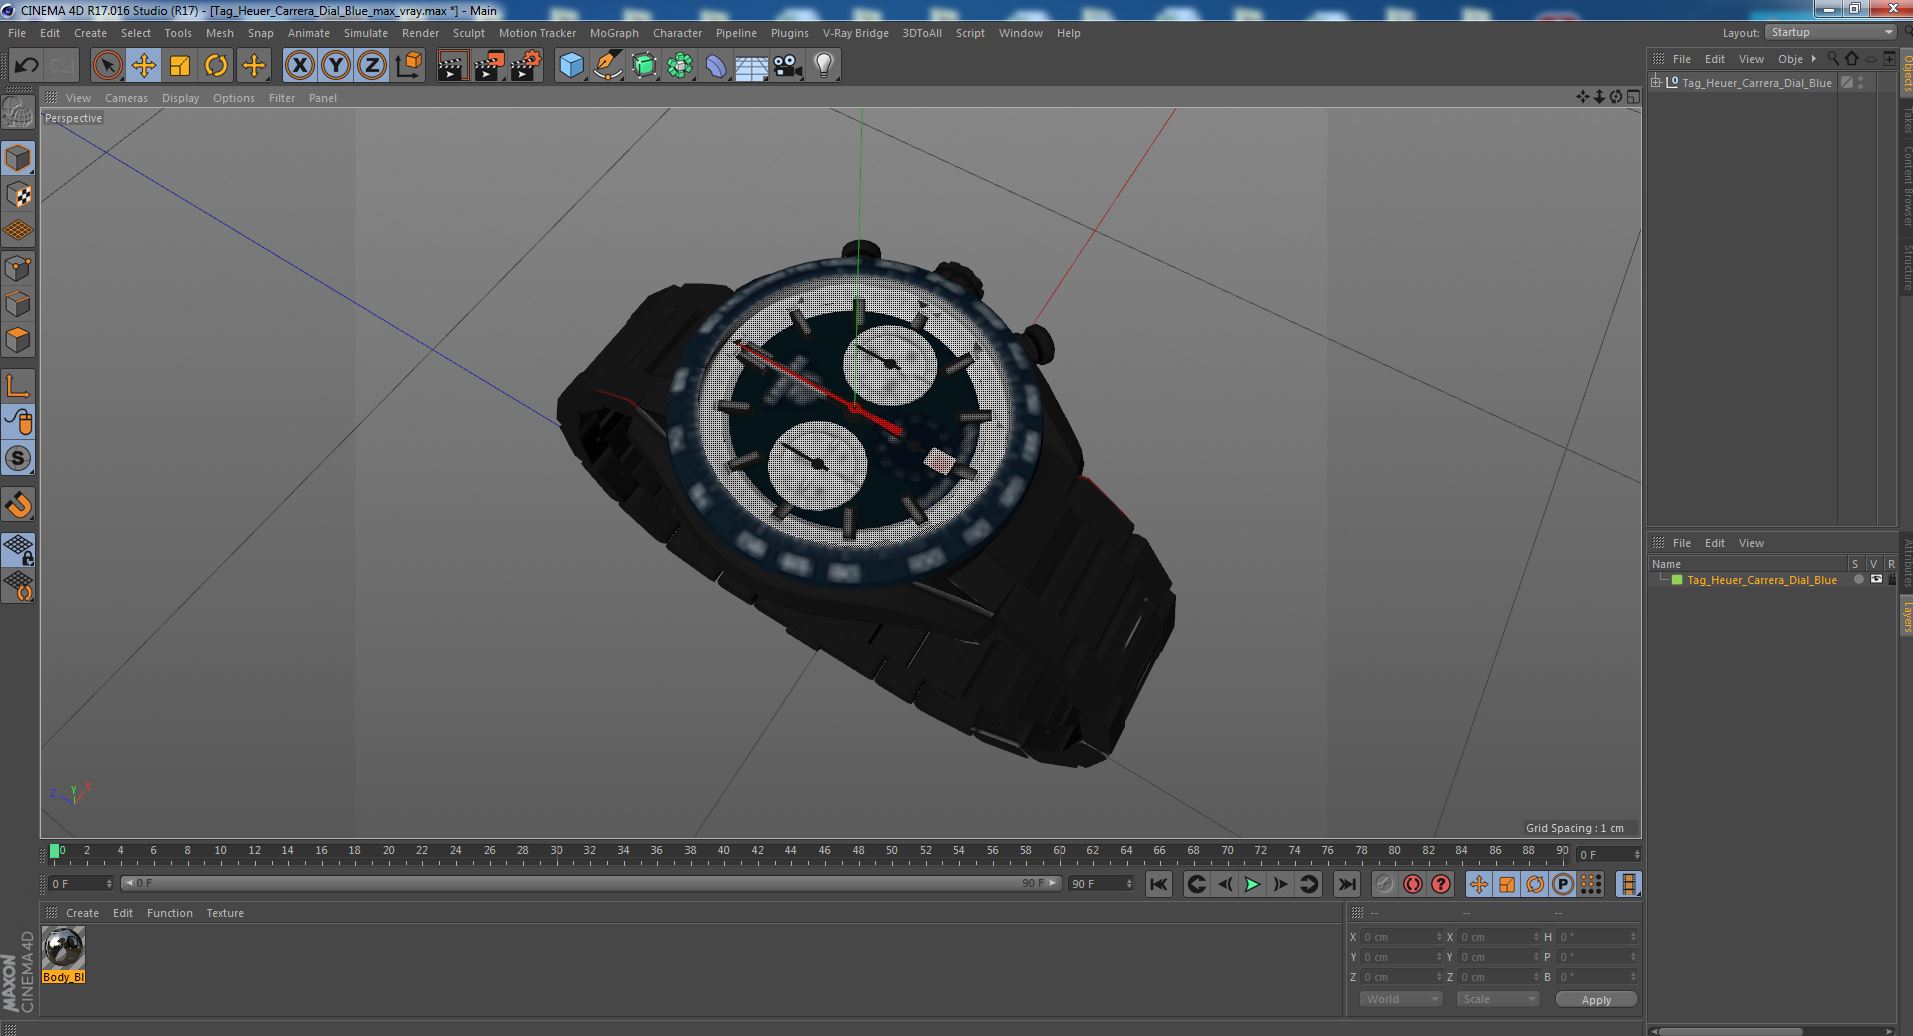This screenshot has width=1913, height=1036.
Task: Activate the Rotate tool
Action: click(216, 66)
